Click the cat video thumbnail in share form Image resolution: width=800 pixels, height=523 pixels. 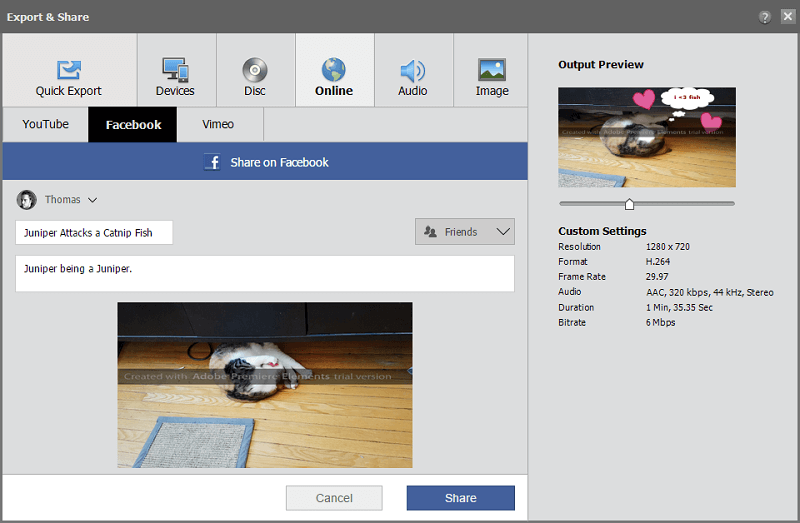pyautogui.click(x=265, y=385)
